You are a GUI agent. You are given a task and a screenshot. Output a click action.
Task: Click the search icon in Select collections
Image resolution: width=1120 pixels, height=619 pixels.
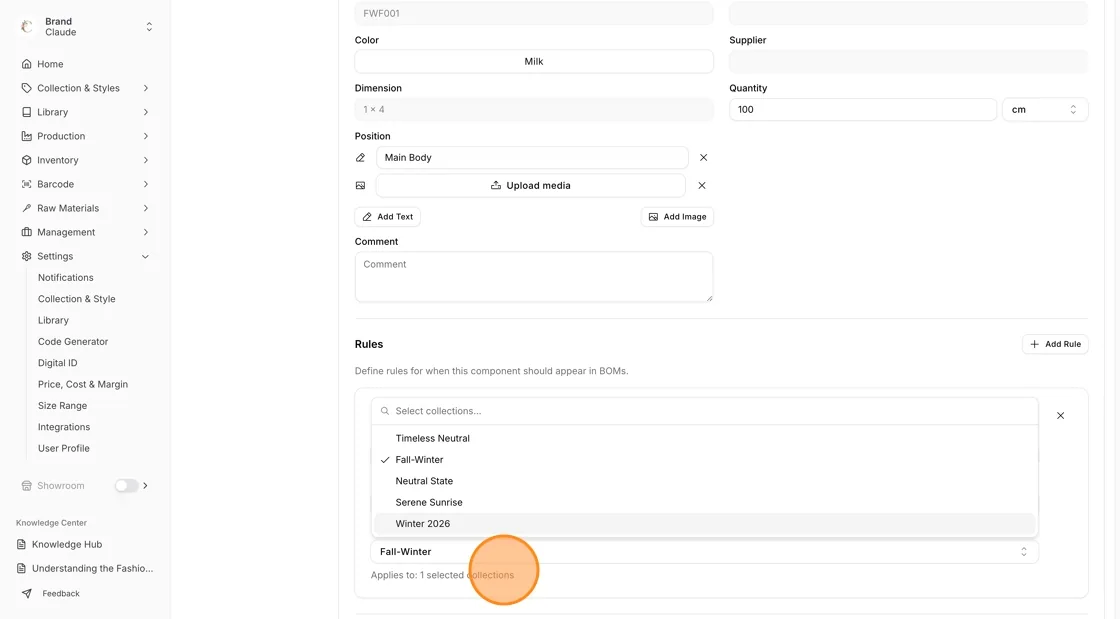[x=385, y=411]
